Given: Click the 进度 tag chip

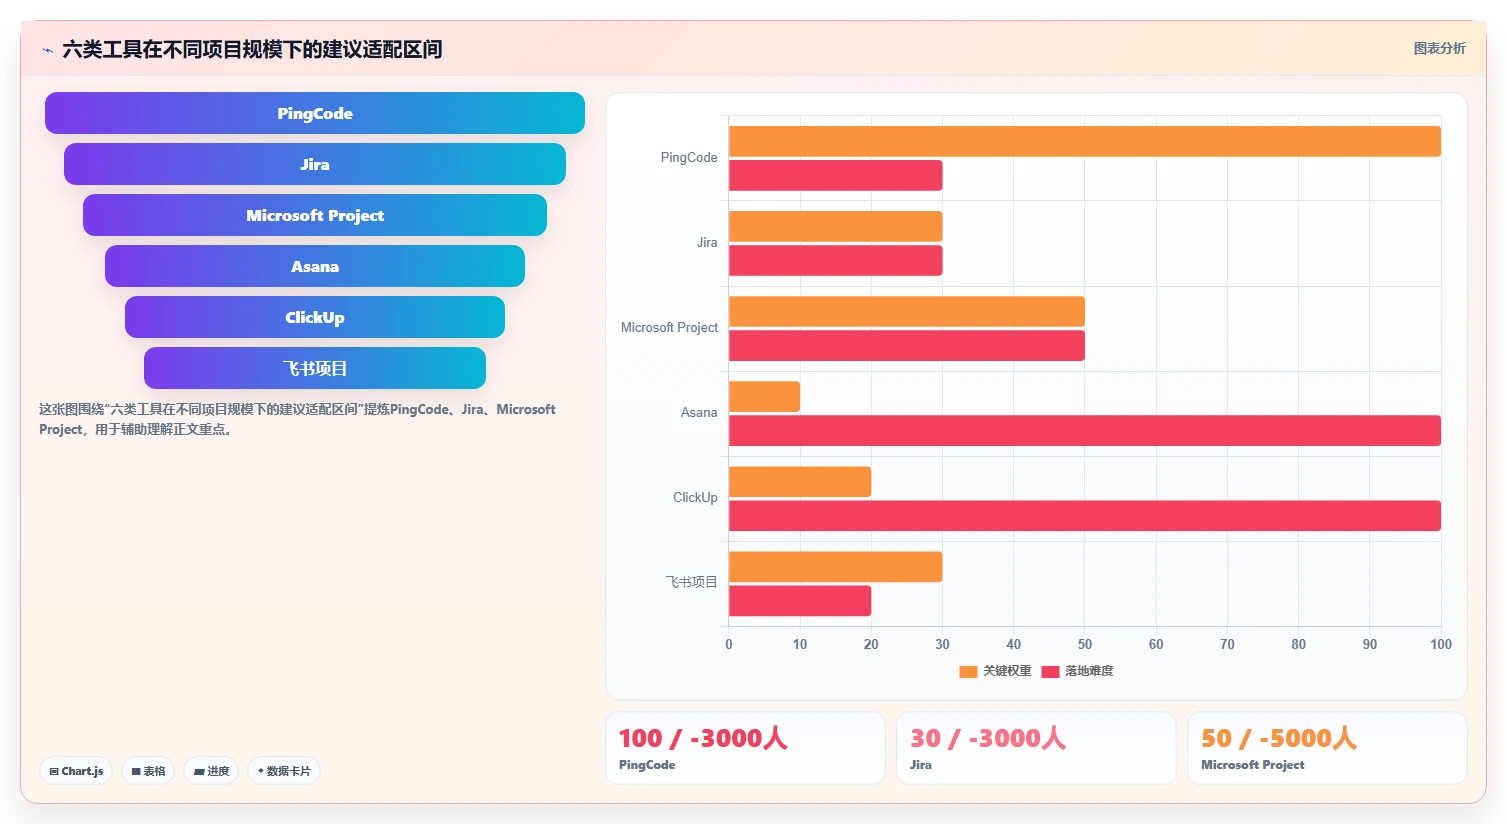Looking at the screenshot, I should (x=211, y=771).
